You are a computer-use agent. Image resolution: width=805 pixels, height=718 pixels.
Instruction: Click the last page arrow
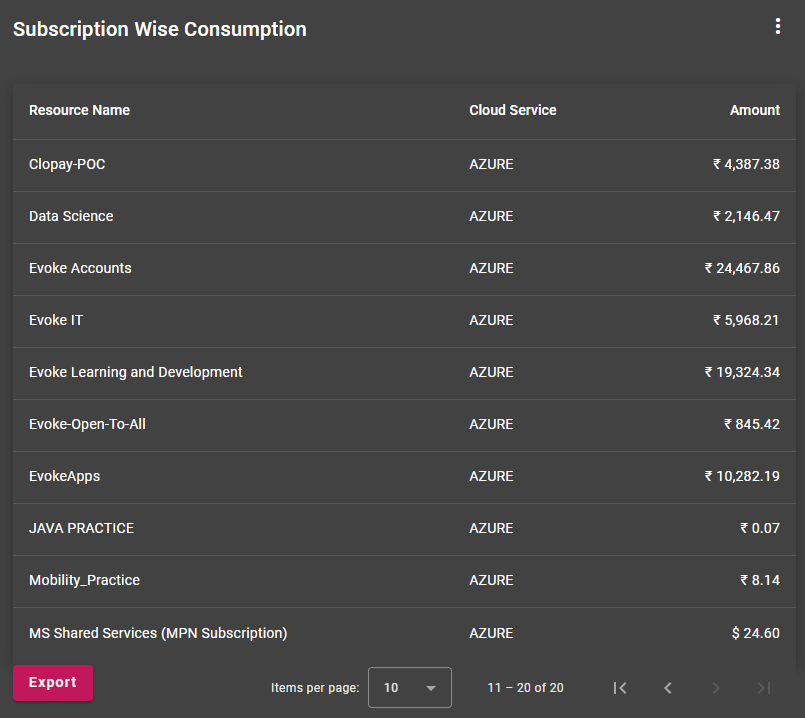pyautogui.click(x=764, y=688)
